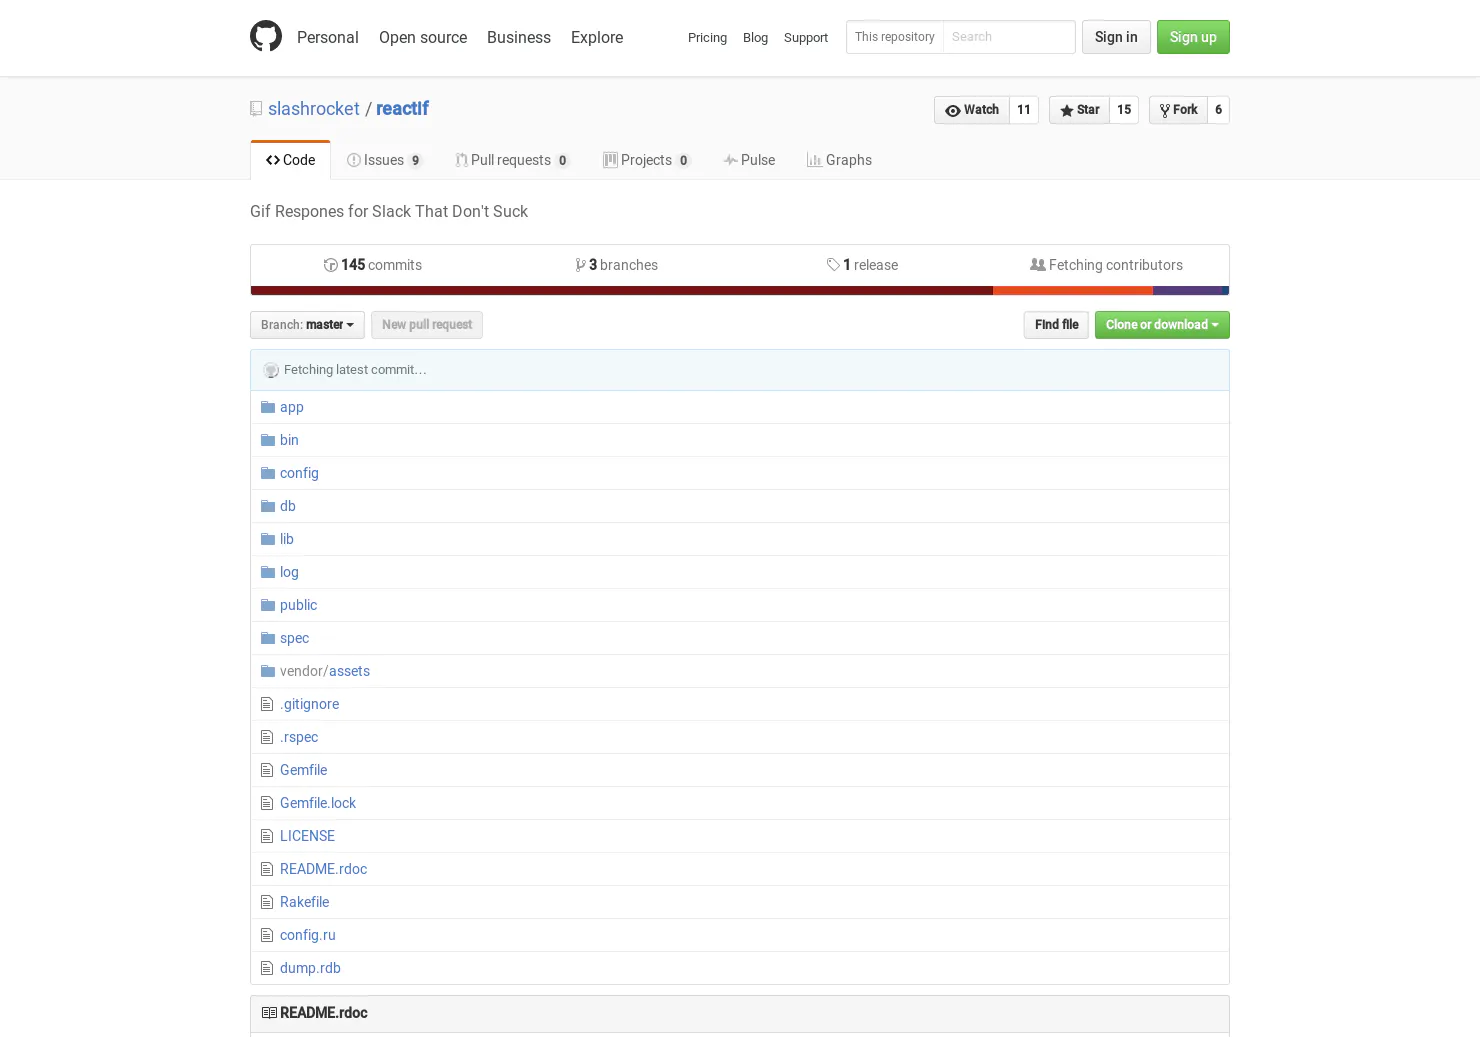Image resolution: width=1480 pixels, height=1037 pixels.
Task: Open the Explore navigation link
Action: tap(597, 37)
